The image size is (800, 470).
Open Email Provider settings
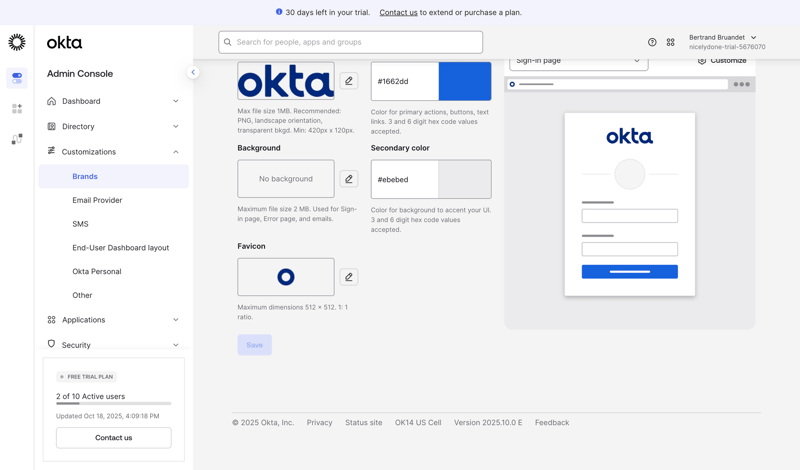pos(97,200)
